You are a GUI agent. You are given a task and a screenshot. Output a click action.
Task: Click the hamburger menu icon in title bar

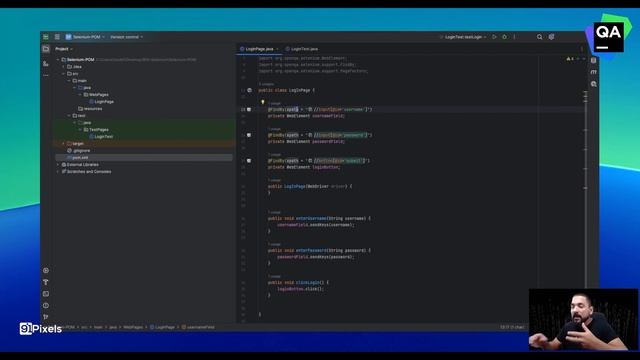tap(57, 37)
